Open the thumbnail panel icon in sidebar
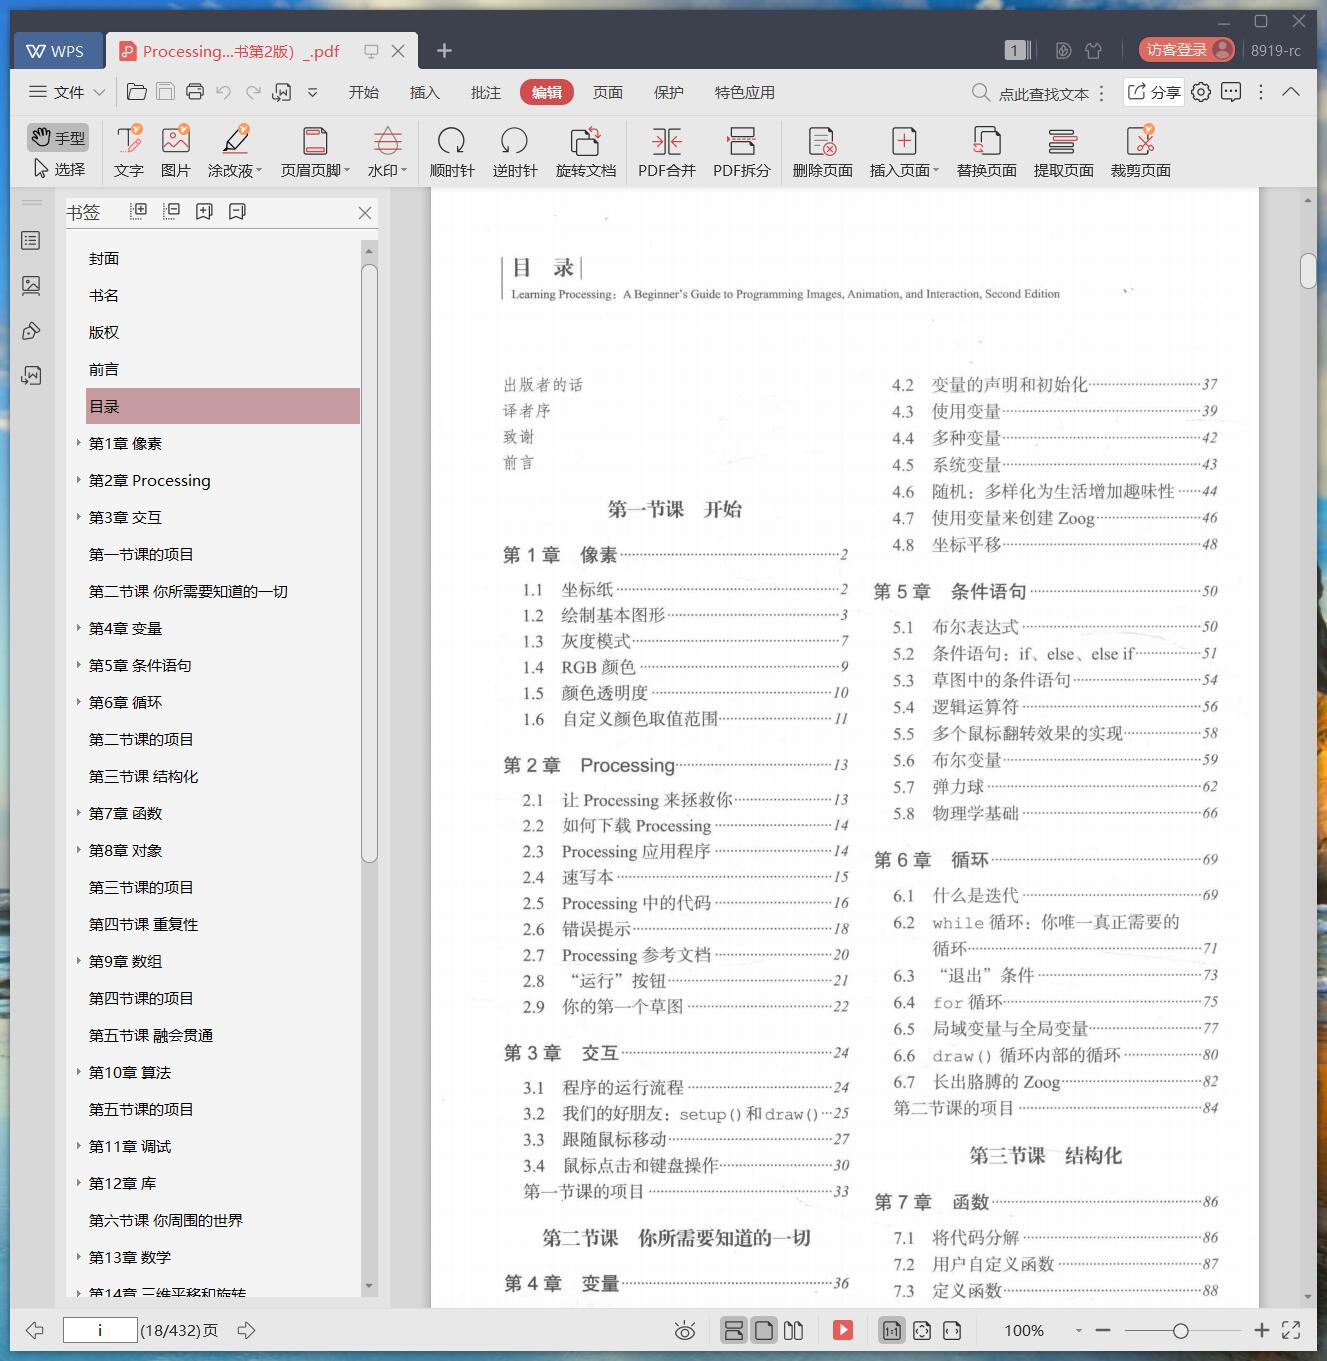Screen dimensions: 1327x1361 pos(31,286)
